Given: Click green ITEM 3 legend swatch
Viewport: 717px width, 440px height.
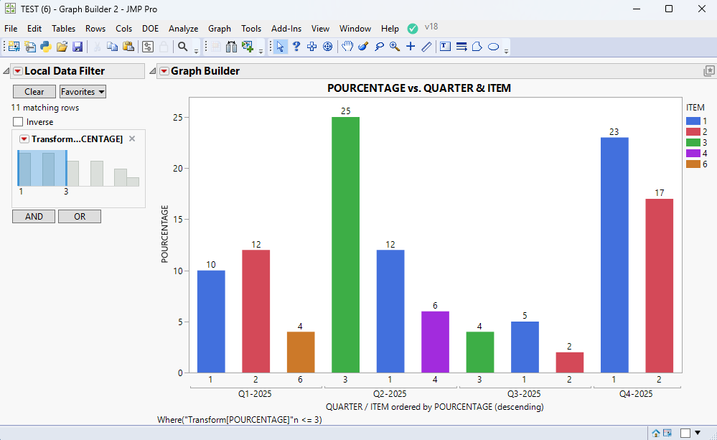Looking at the screenshot, I should click(693, 143).
